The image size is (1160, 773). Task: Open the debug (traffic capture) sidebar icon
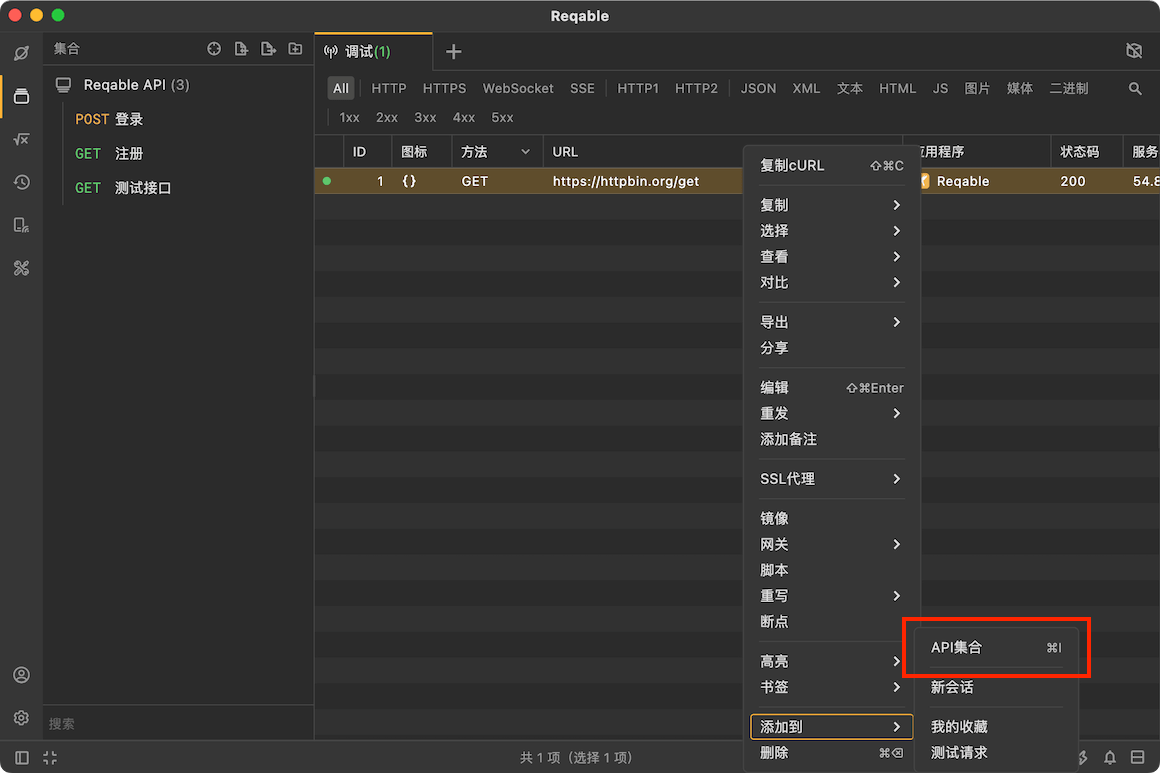click(21, 53)
